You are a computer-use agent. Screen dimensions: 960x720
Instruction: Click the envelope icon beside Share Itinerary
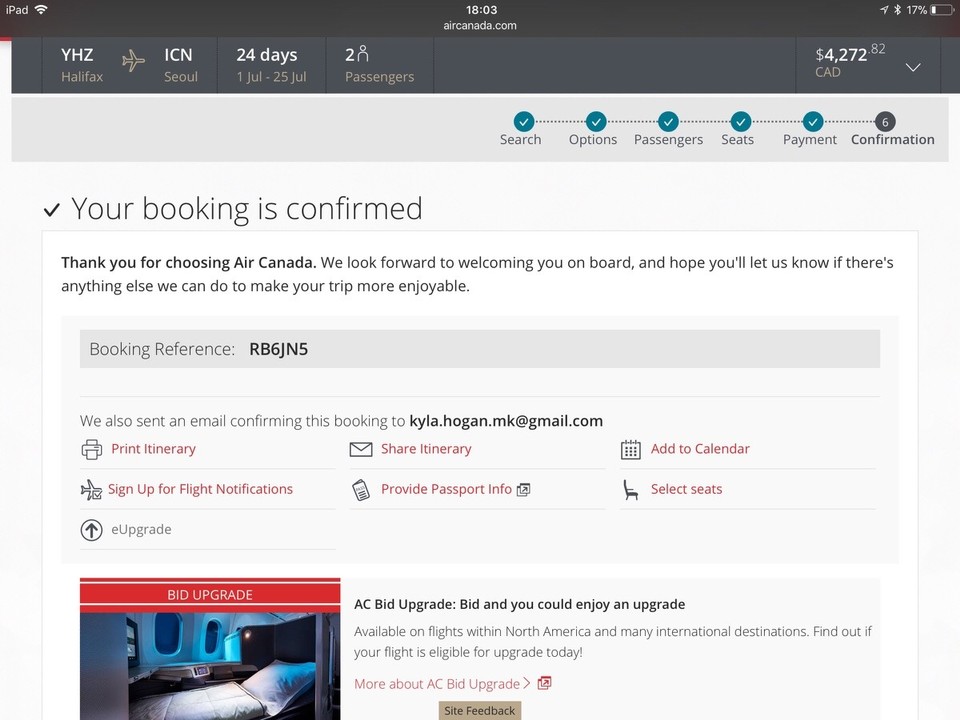(x=361, y=449)
